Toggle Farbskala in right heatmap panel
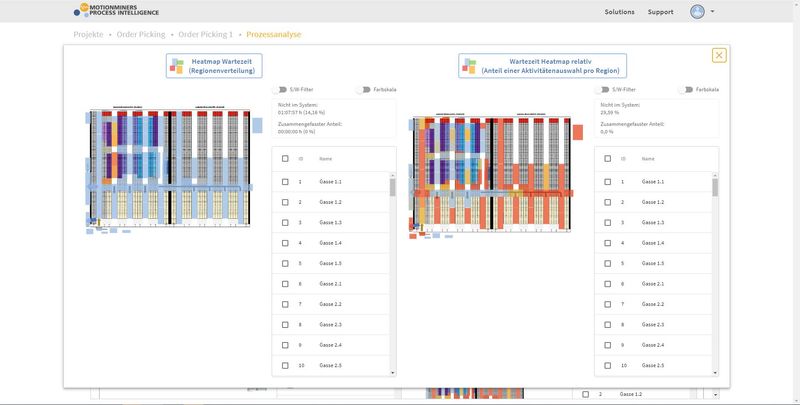800x405 pixels. pyautogui.click(x=686, y=90)
